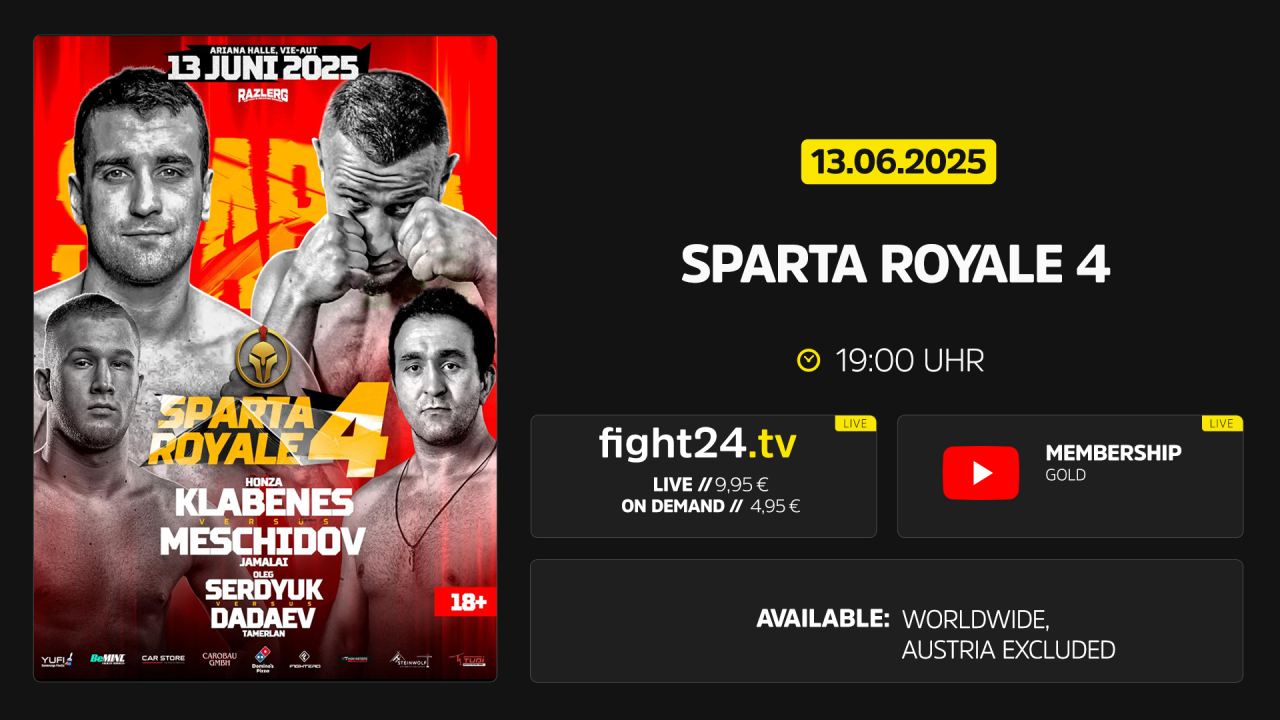The height and width of the screenshot is (720, 1280).
Task: Click the Fightead sponsor logo
Action: 304,659
